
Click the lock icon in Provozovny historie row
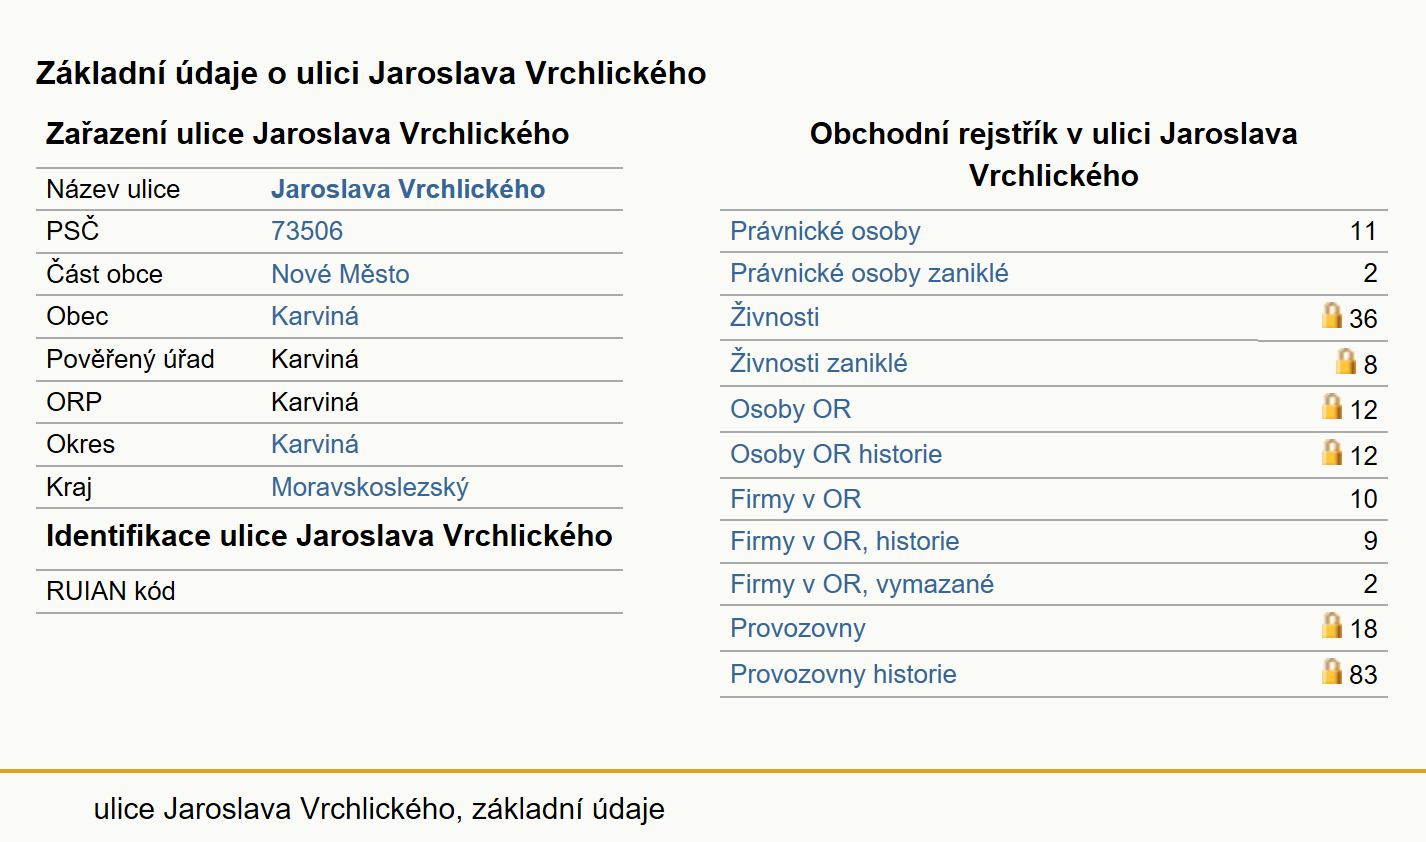point(1331,671)
